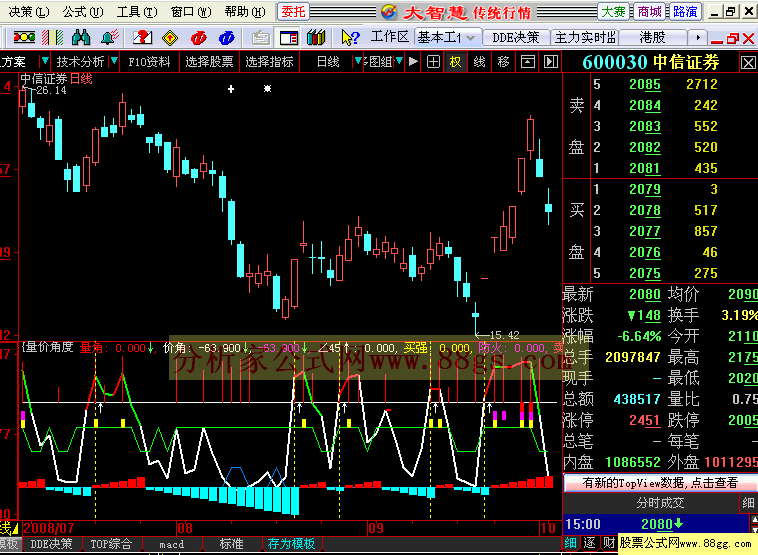
Task: Toggle the 线 drawing line button
Action: [479, 61]
